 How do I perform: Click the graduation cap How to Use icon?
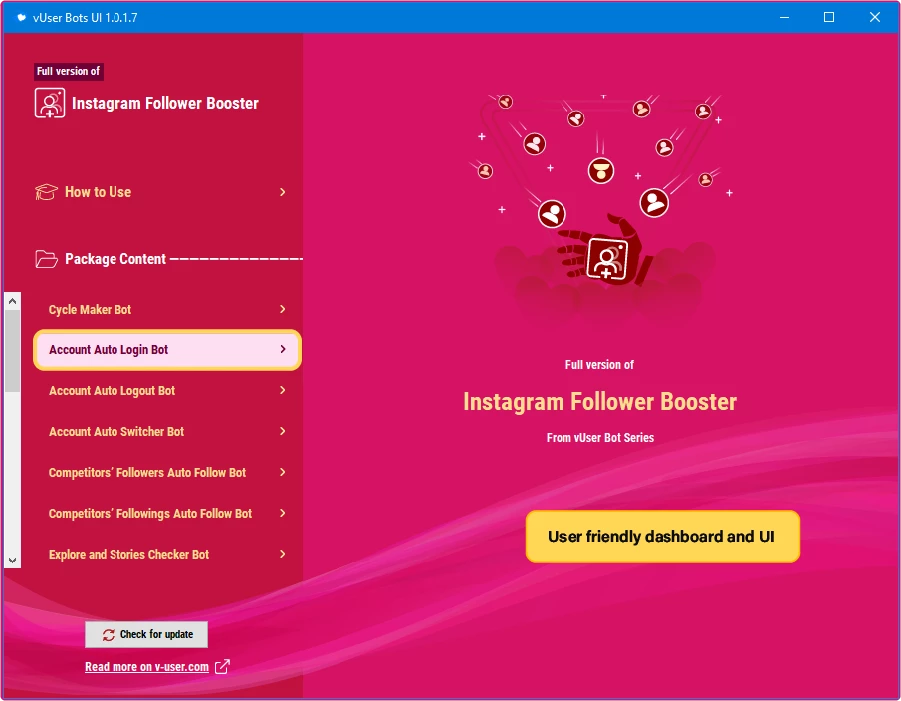47,192
